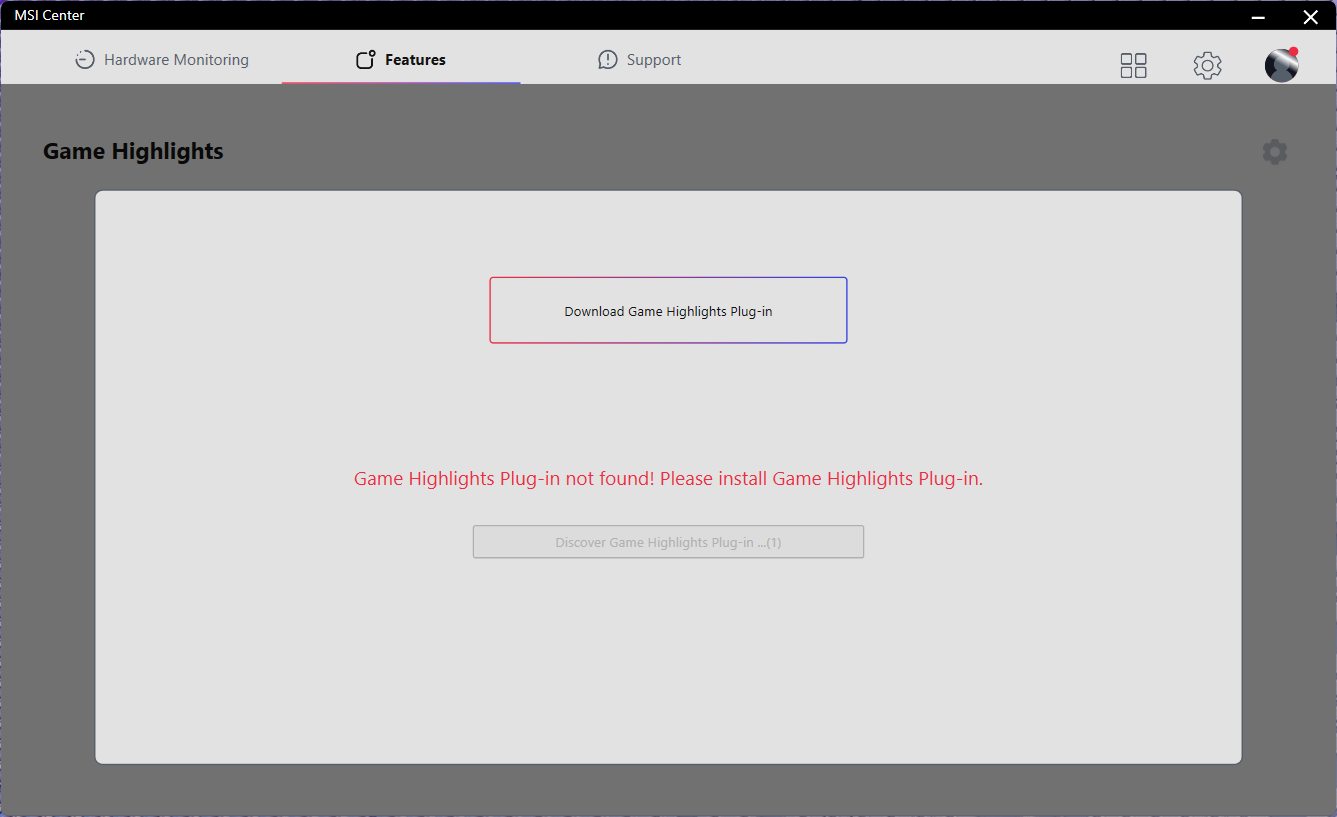
Task: Open the Hardware Monitoring tab
Action: [162, 60]
